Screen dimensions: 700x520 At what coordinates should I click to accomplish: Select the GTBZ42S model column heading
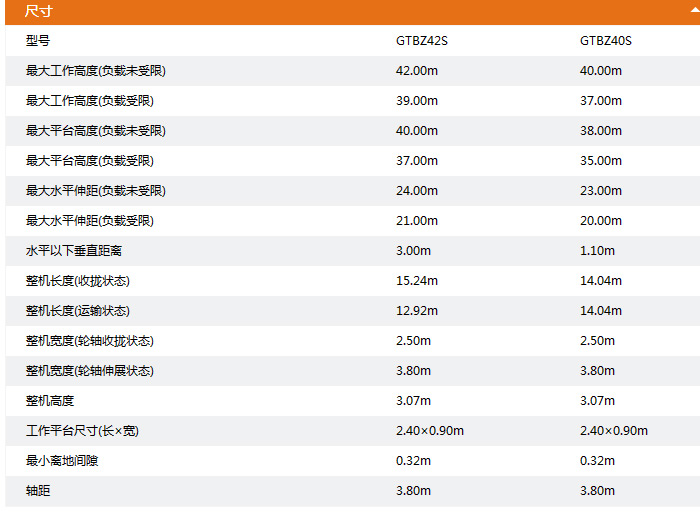tap(421, 41)
